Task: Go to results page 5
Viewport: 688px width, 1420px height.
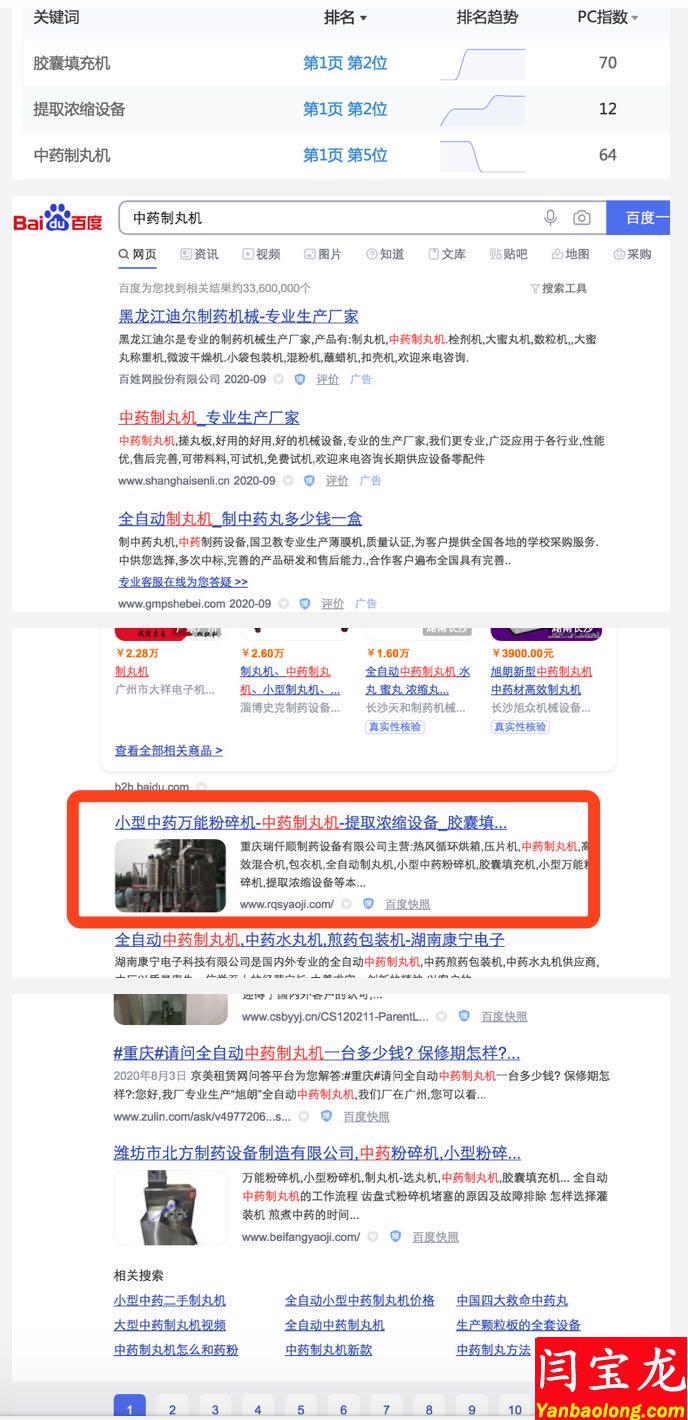Action: (x=300, y=1409)
